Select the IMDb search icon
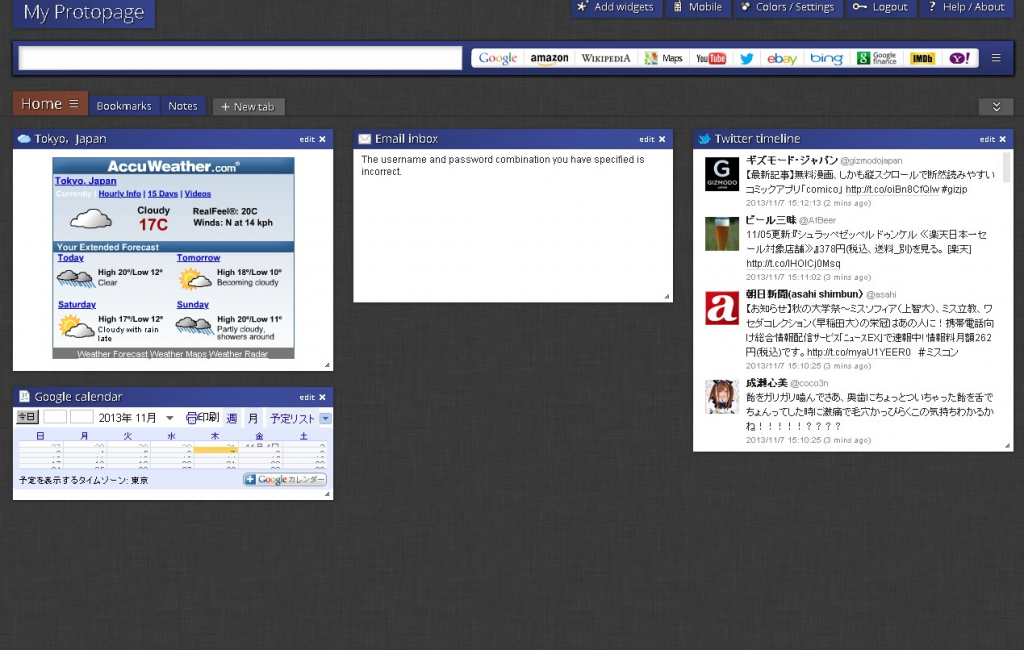 click(922, 59)
